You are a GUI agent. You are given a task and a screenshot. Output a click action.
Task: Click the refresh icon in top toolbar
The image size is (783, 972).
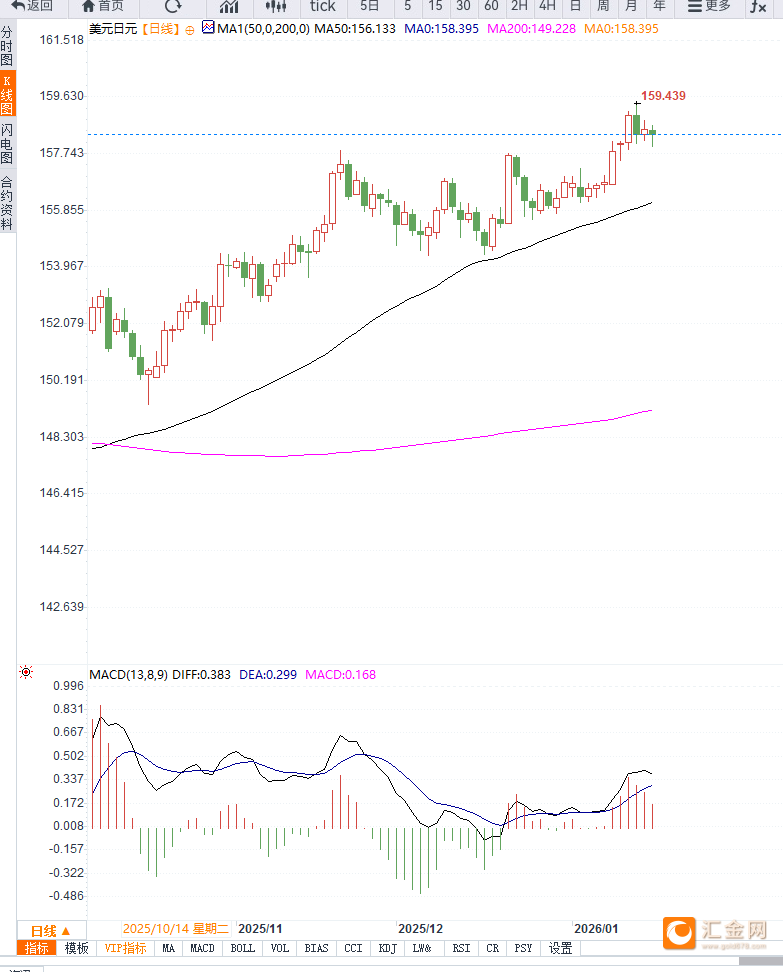[x=173, y=6]
